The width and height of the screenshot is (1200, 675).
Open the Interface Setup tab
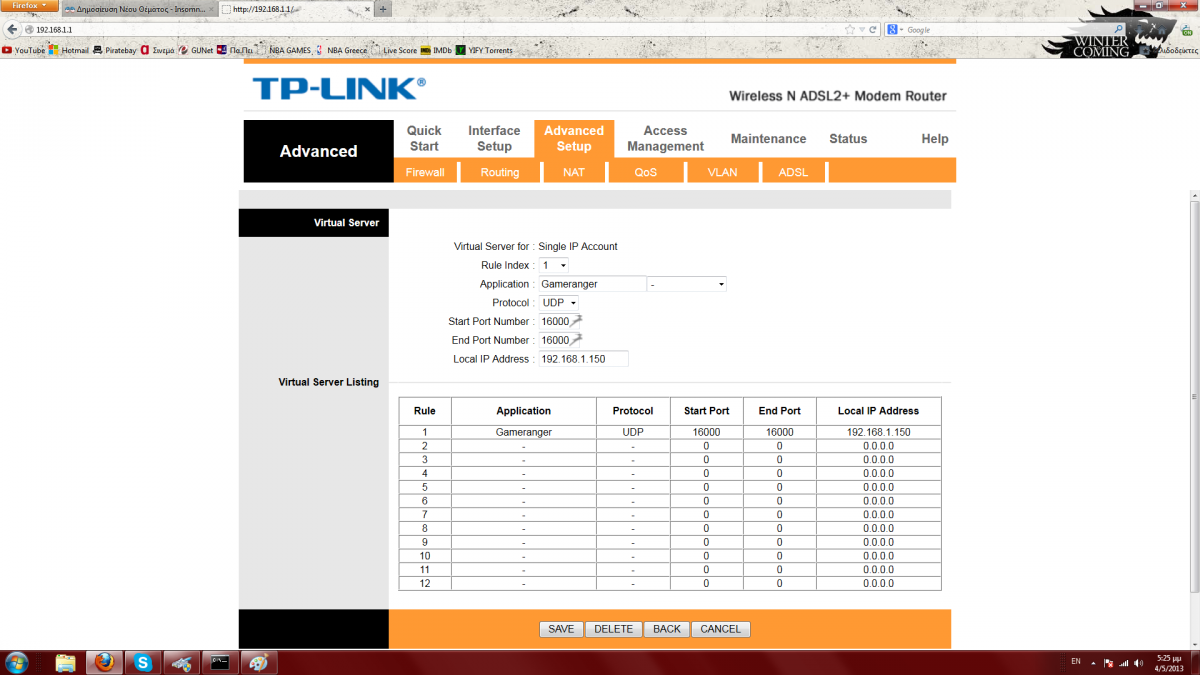pyautogui.click(x=494, y=138)
